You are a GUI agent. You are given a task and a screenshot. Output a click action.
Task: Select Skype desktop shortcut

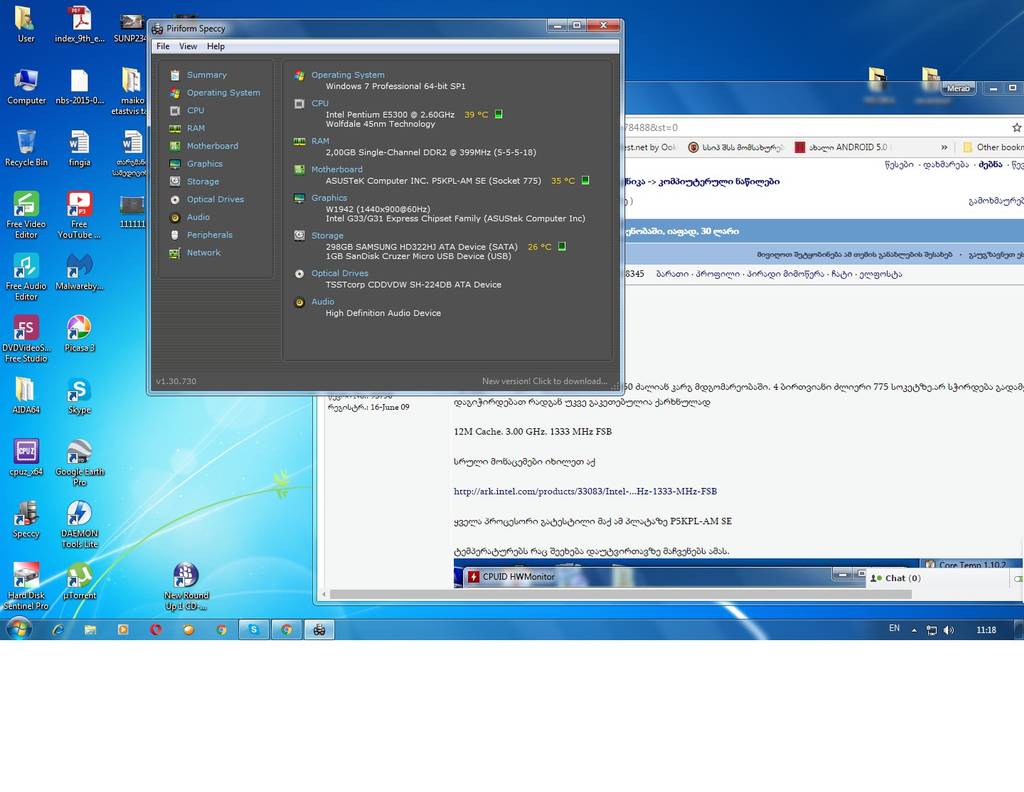pos(79,396)
